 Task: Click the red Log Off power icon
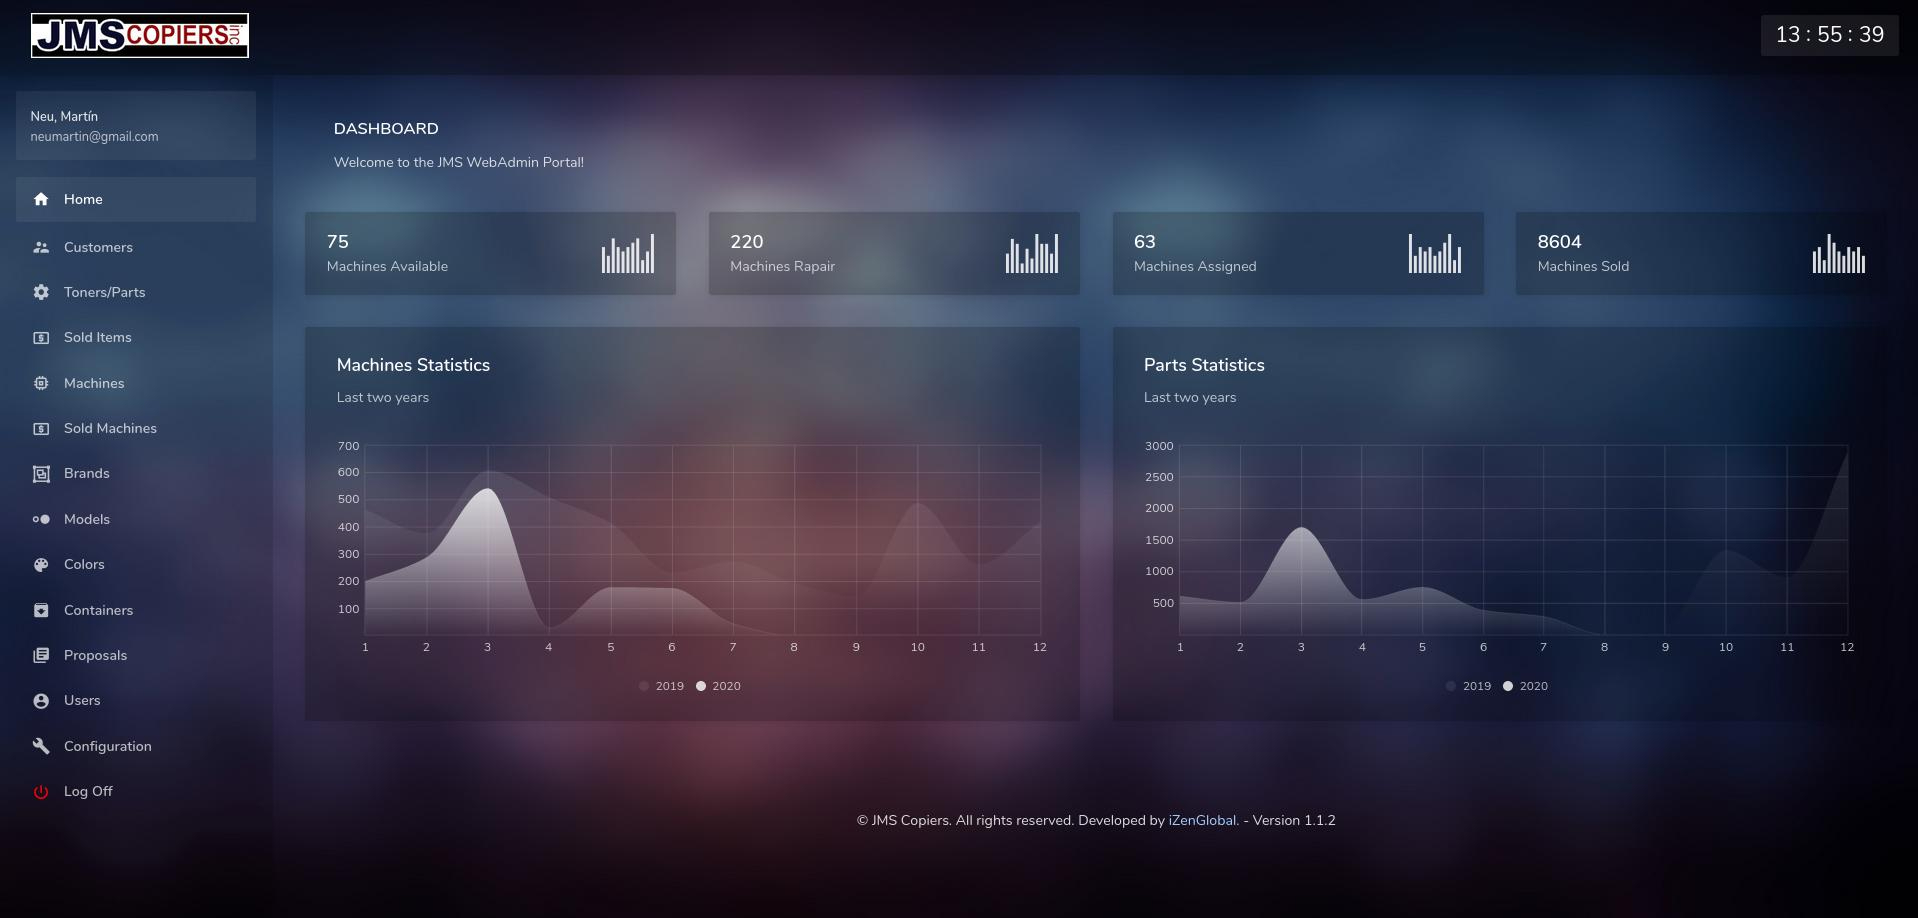coord(41,791)
